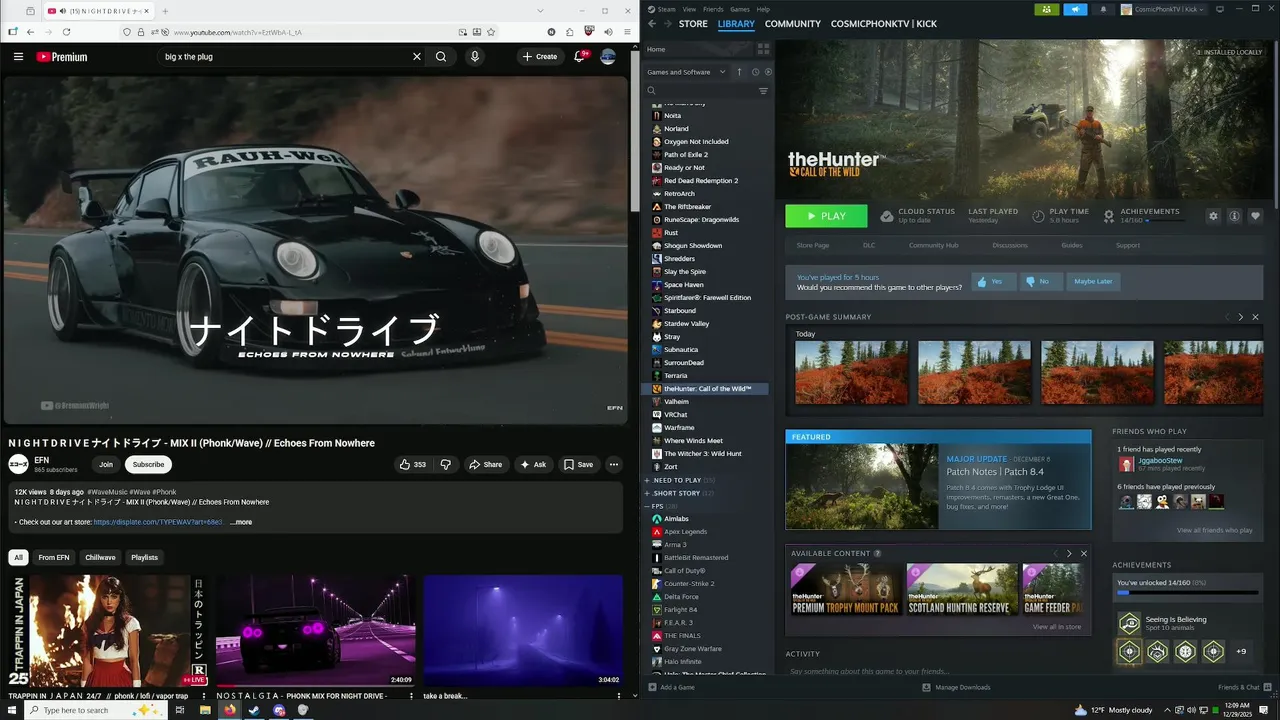Clear the YouTube search box text

[x=417, y=57]
